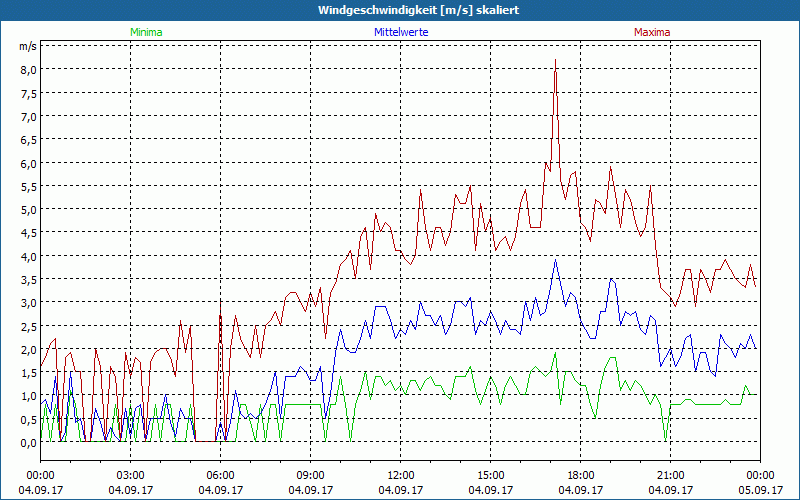Click the 8,0 y-axis value
Screen dimensions: 800x500
click(x=29, y=70)
